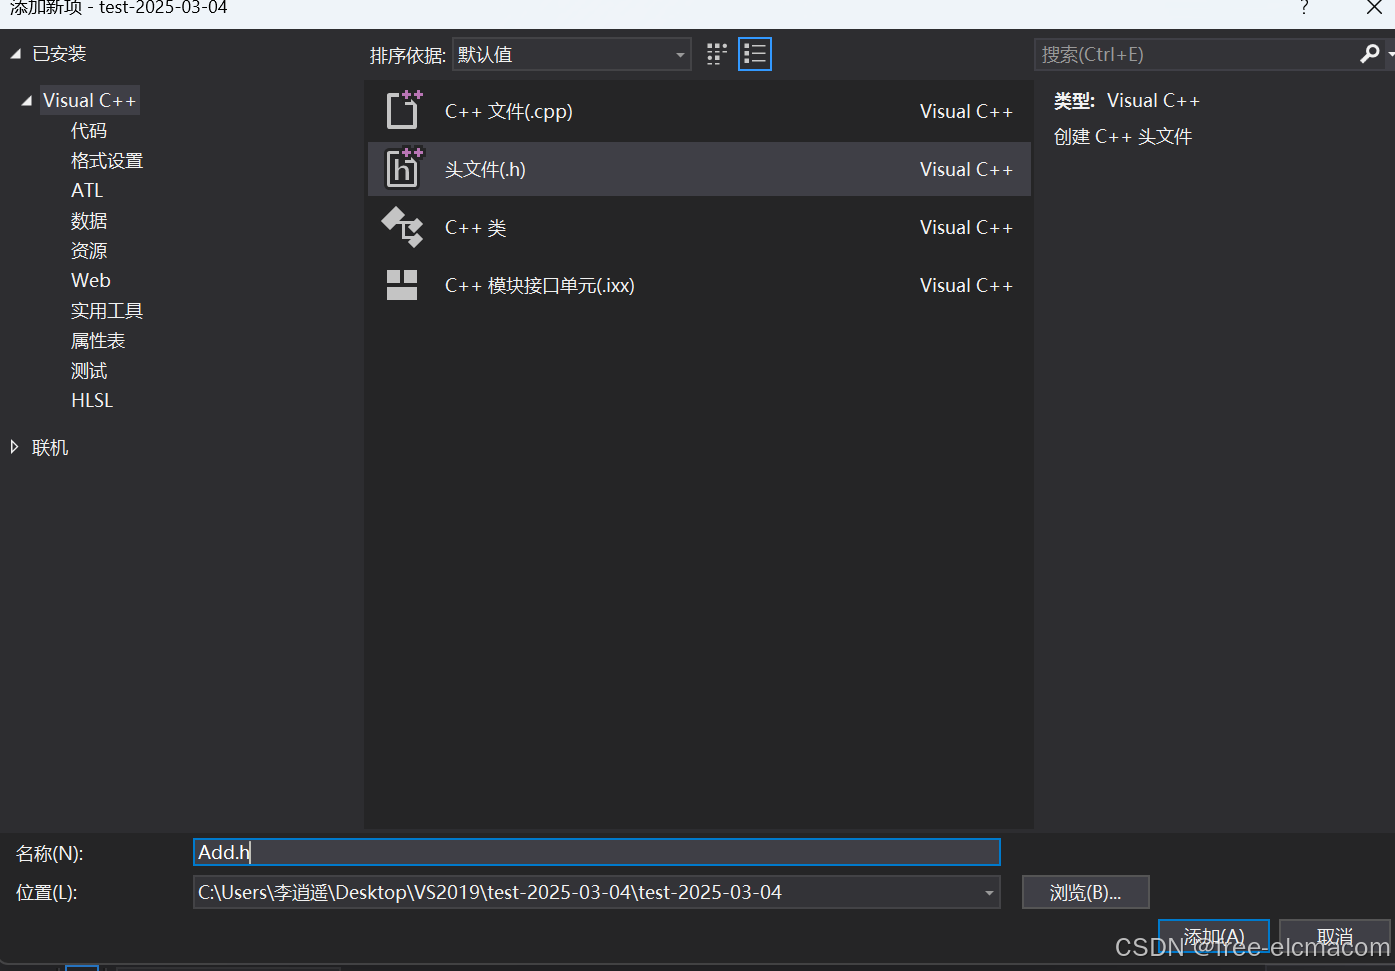Select the 资源 category
Image resolution: width=1395 pixels, height=971 pixels.
88,250
